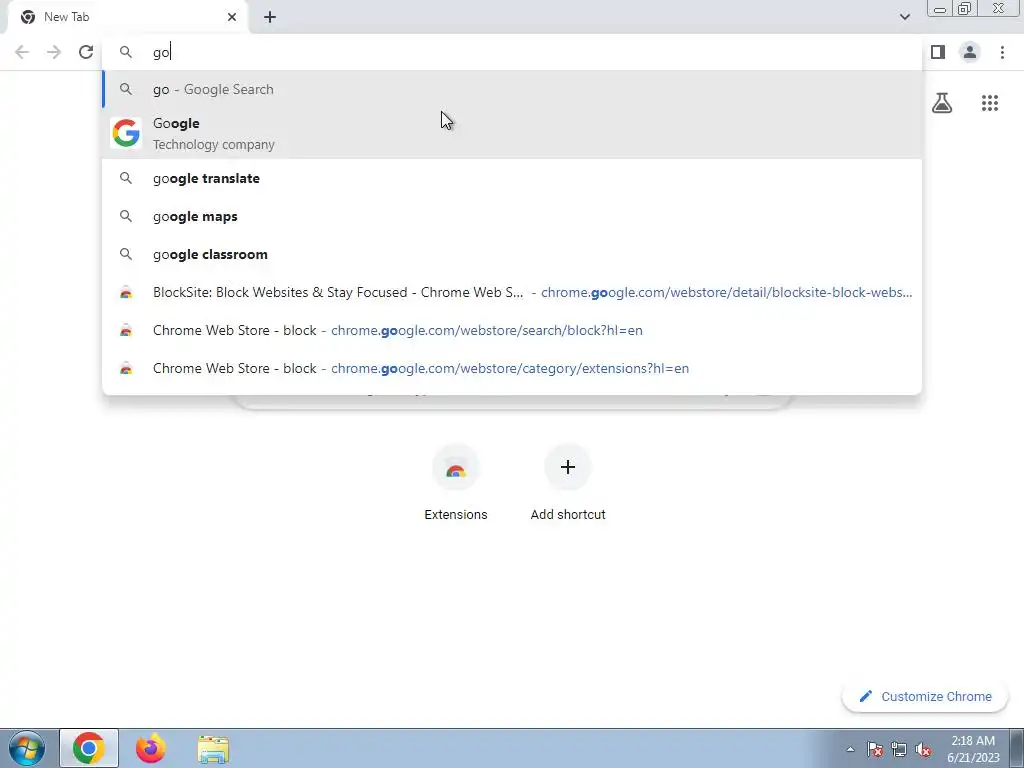This screenshot has width=1024, height=768.
Task: Choose the google translate suggestion
Action: (512, 178)
